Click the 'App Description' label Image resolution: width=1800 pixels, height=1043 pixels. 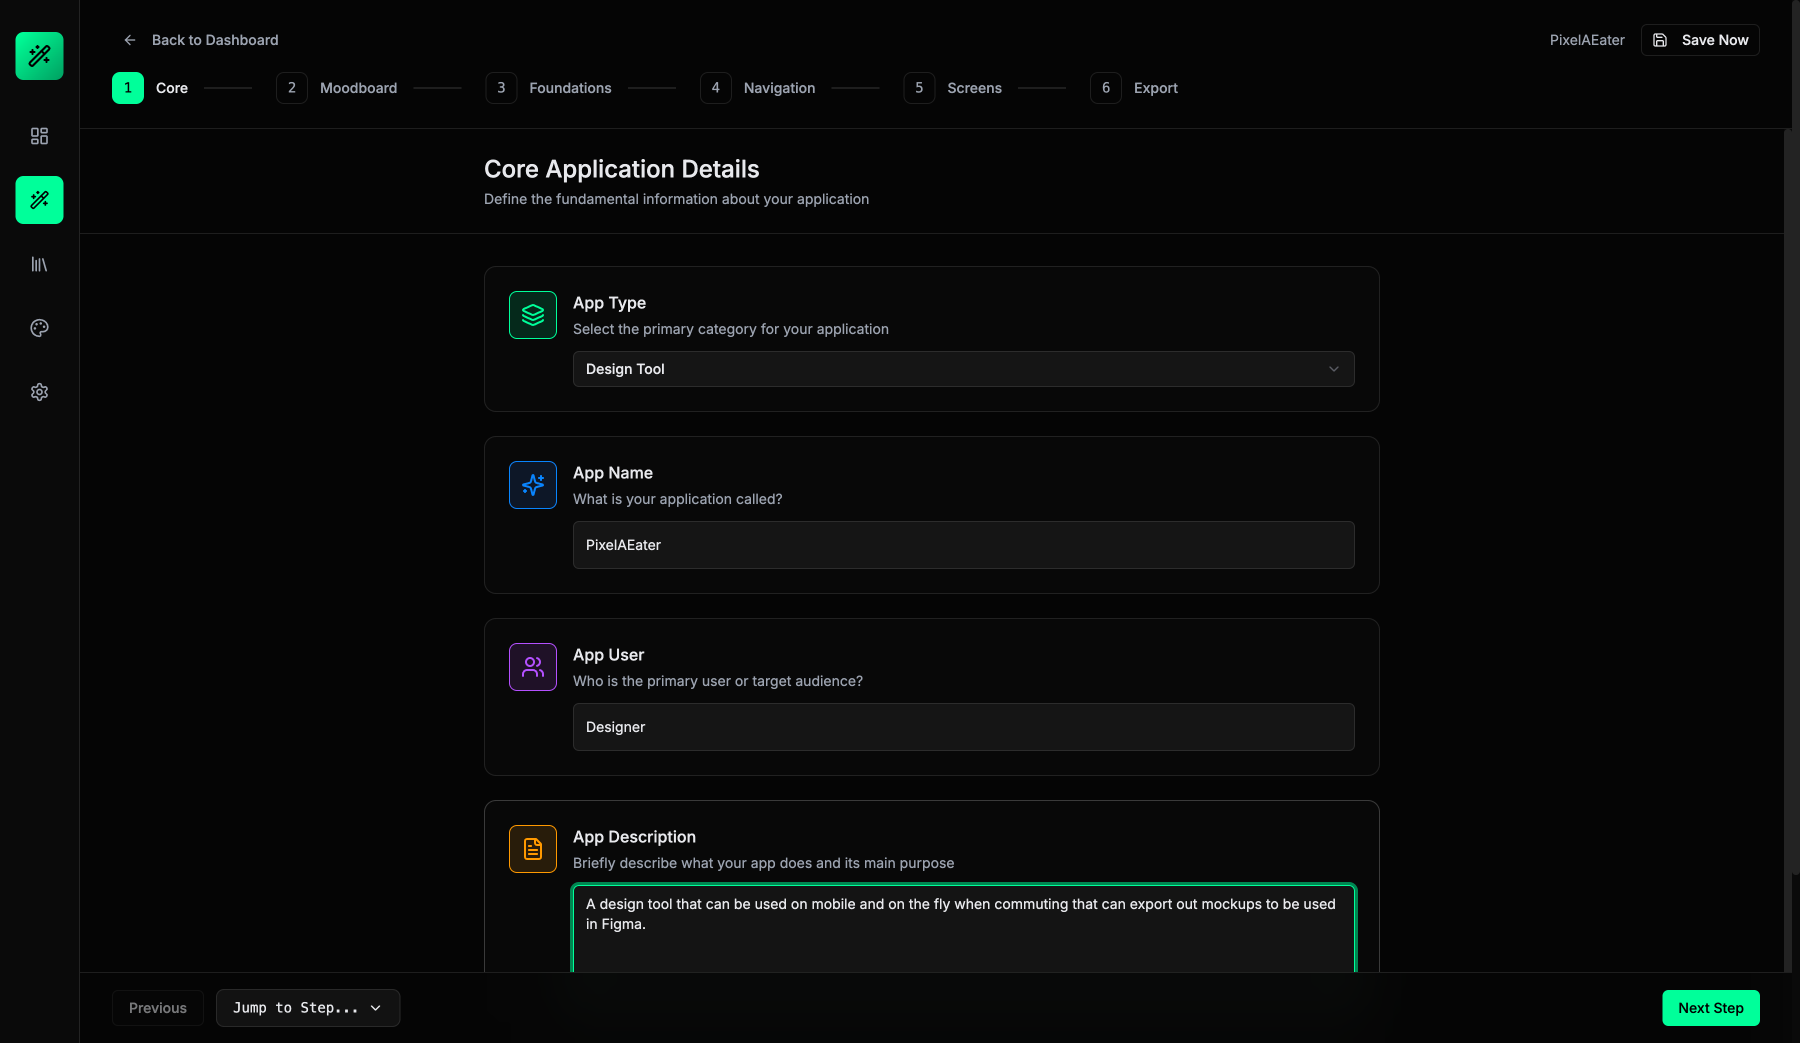[634, 837]
